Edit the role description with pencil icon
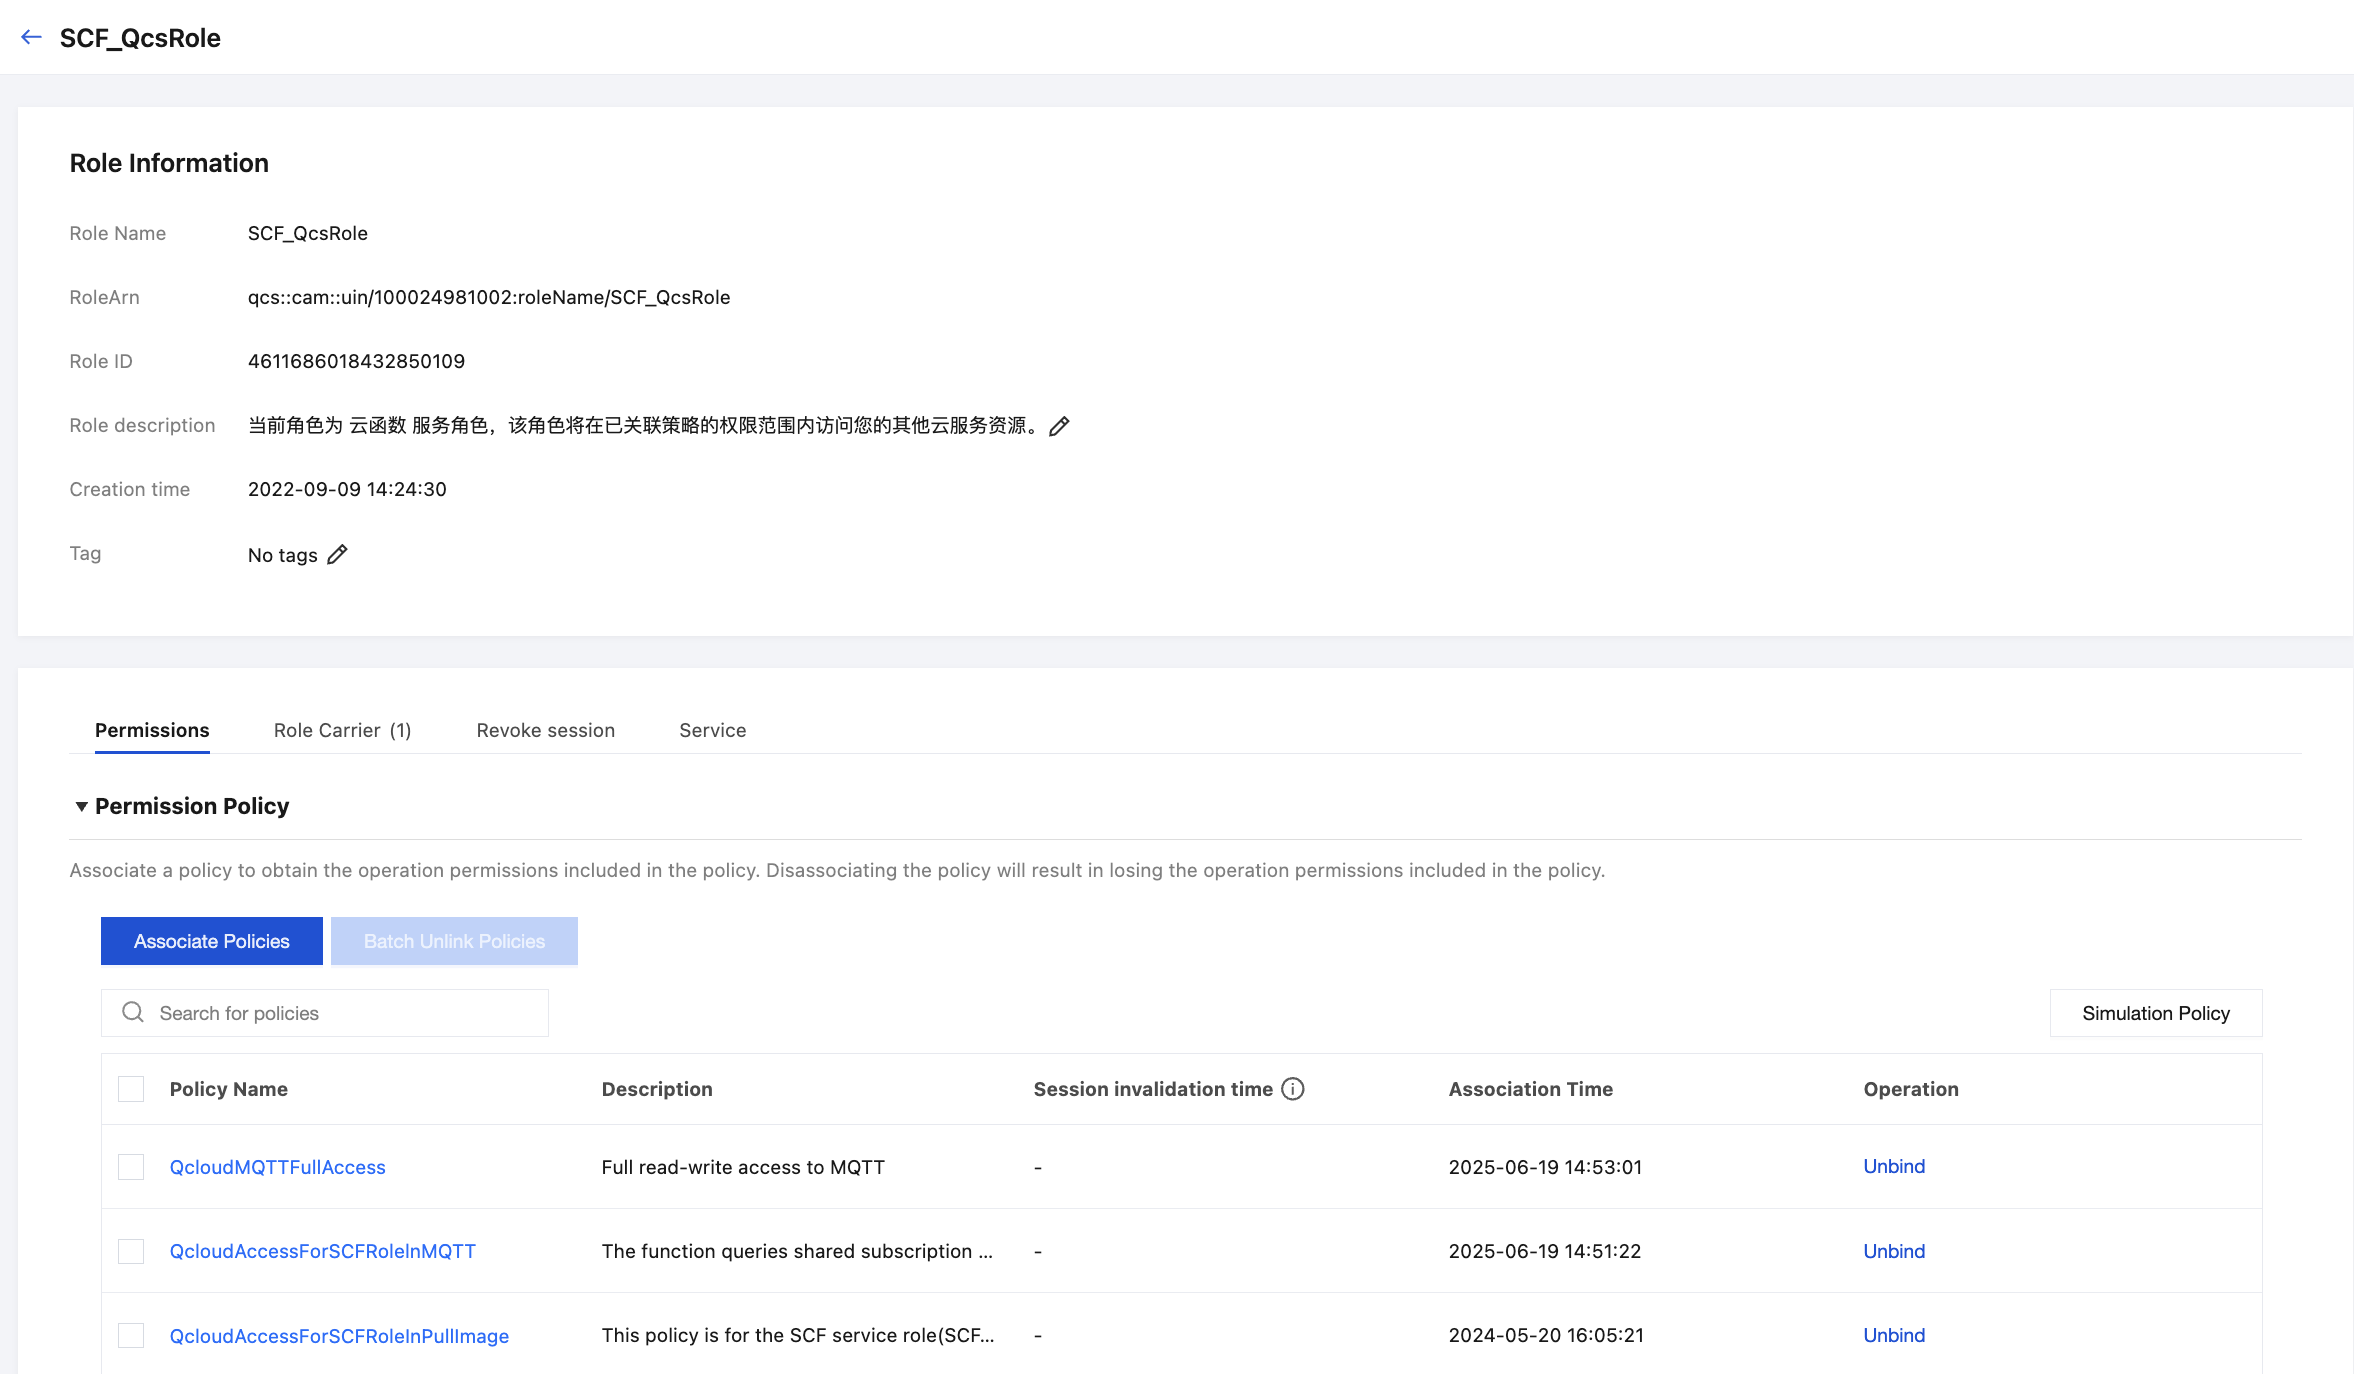 tap(1059, 426)
